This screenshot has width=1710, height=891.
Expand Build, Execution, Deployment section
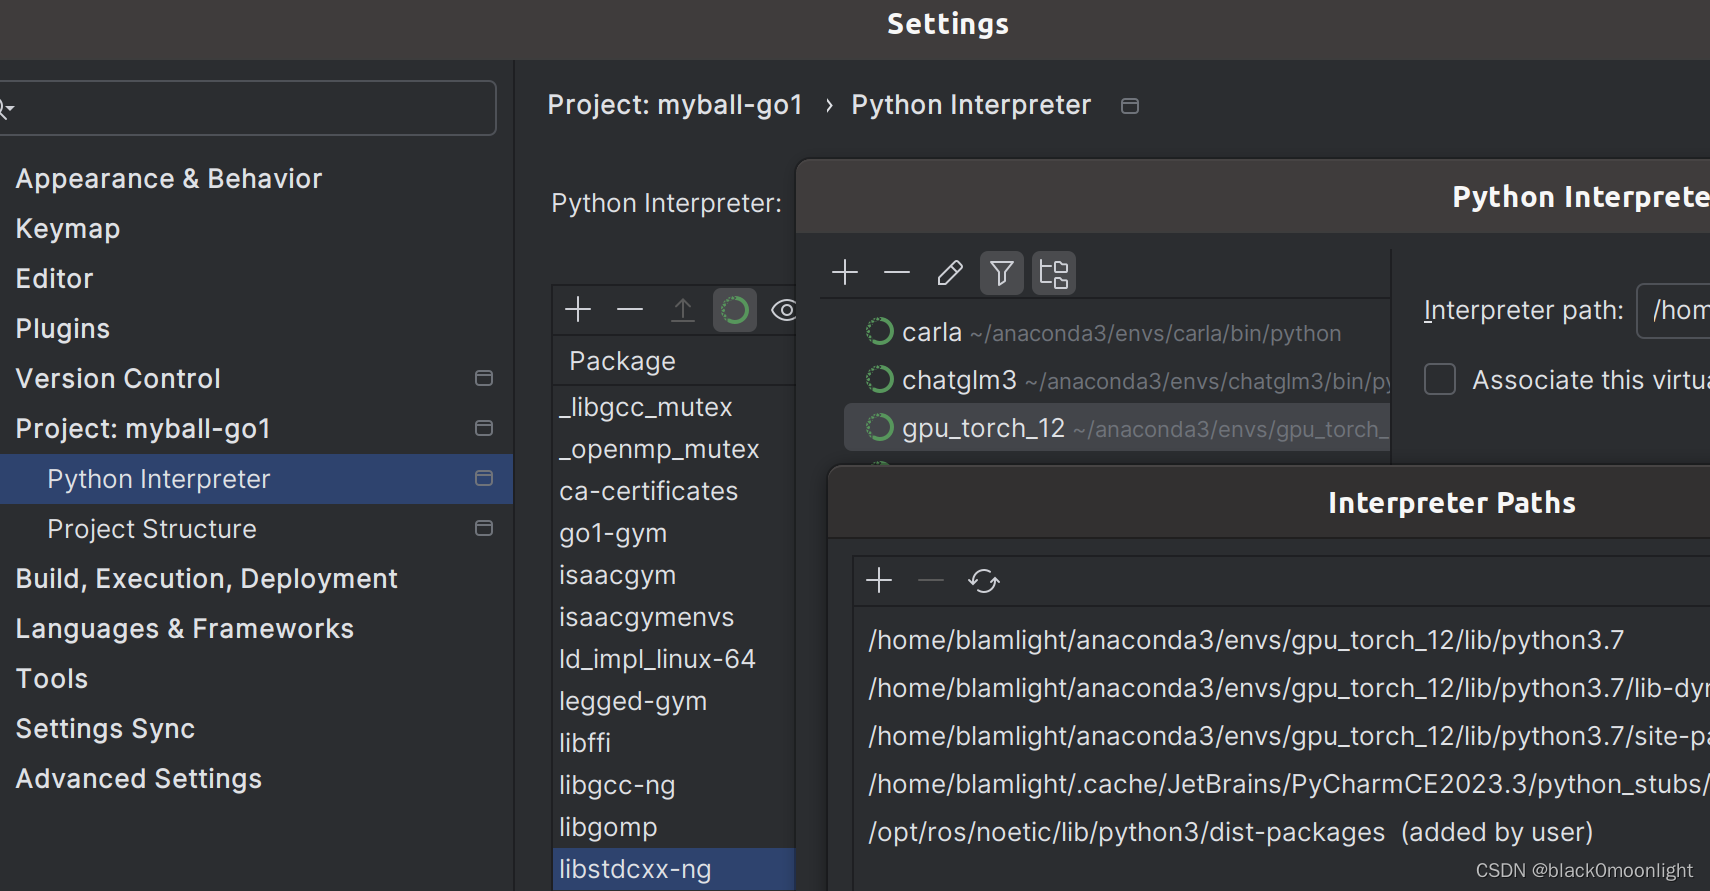(x=206, y=579)
